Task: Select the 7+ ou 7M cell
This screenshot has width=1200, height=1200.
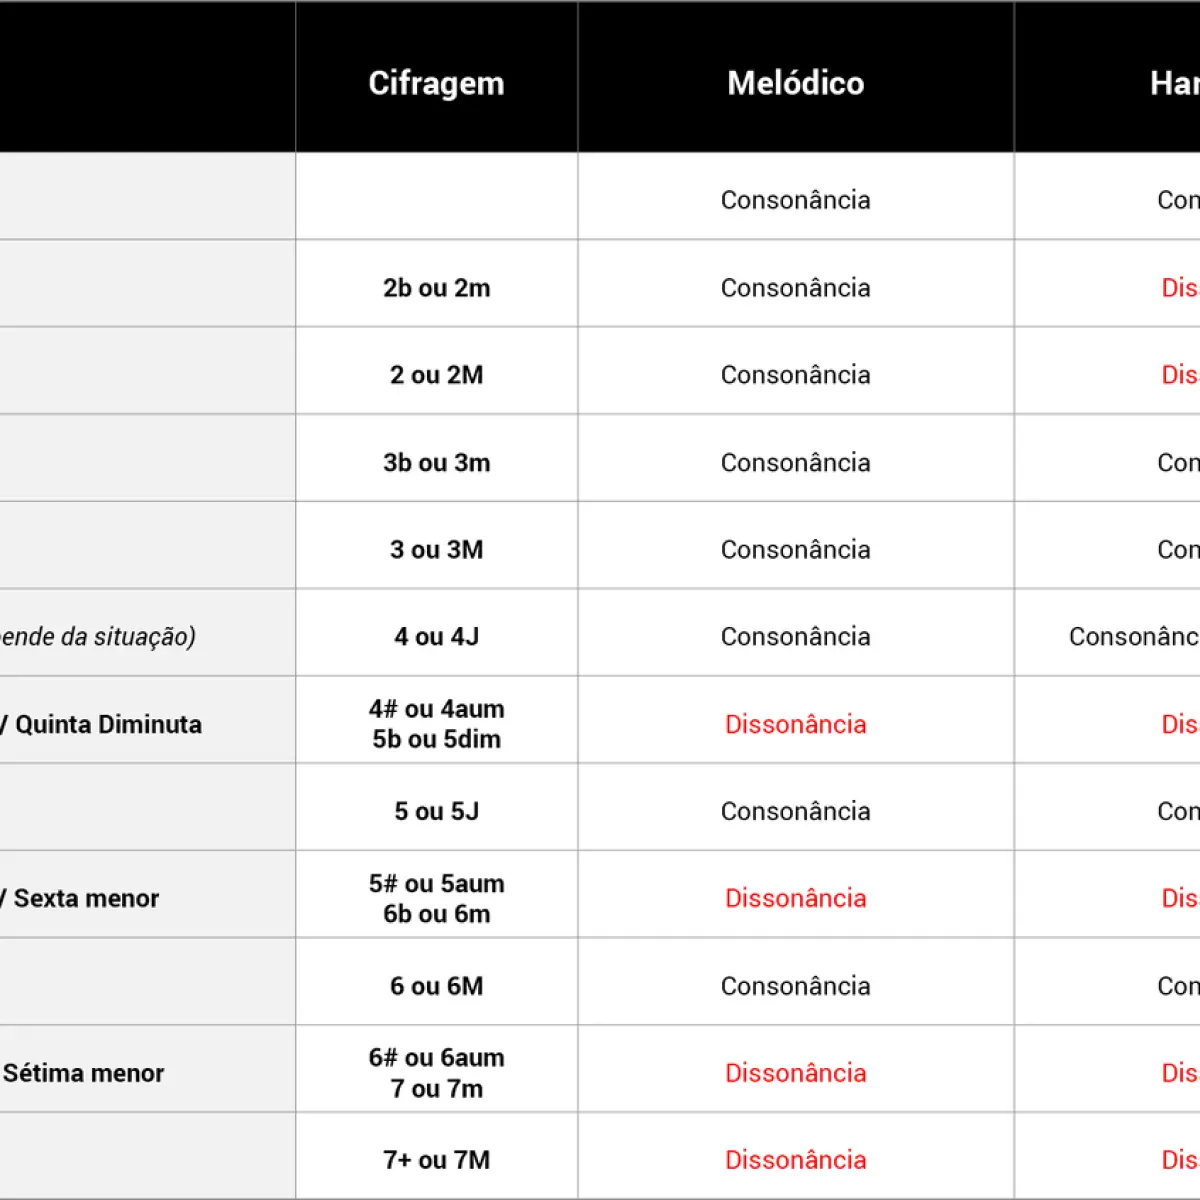Action: [x=436, y=1160]
